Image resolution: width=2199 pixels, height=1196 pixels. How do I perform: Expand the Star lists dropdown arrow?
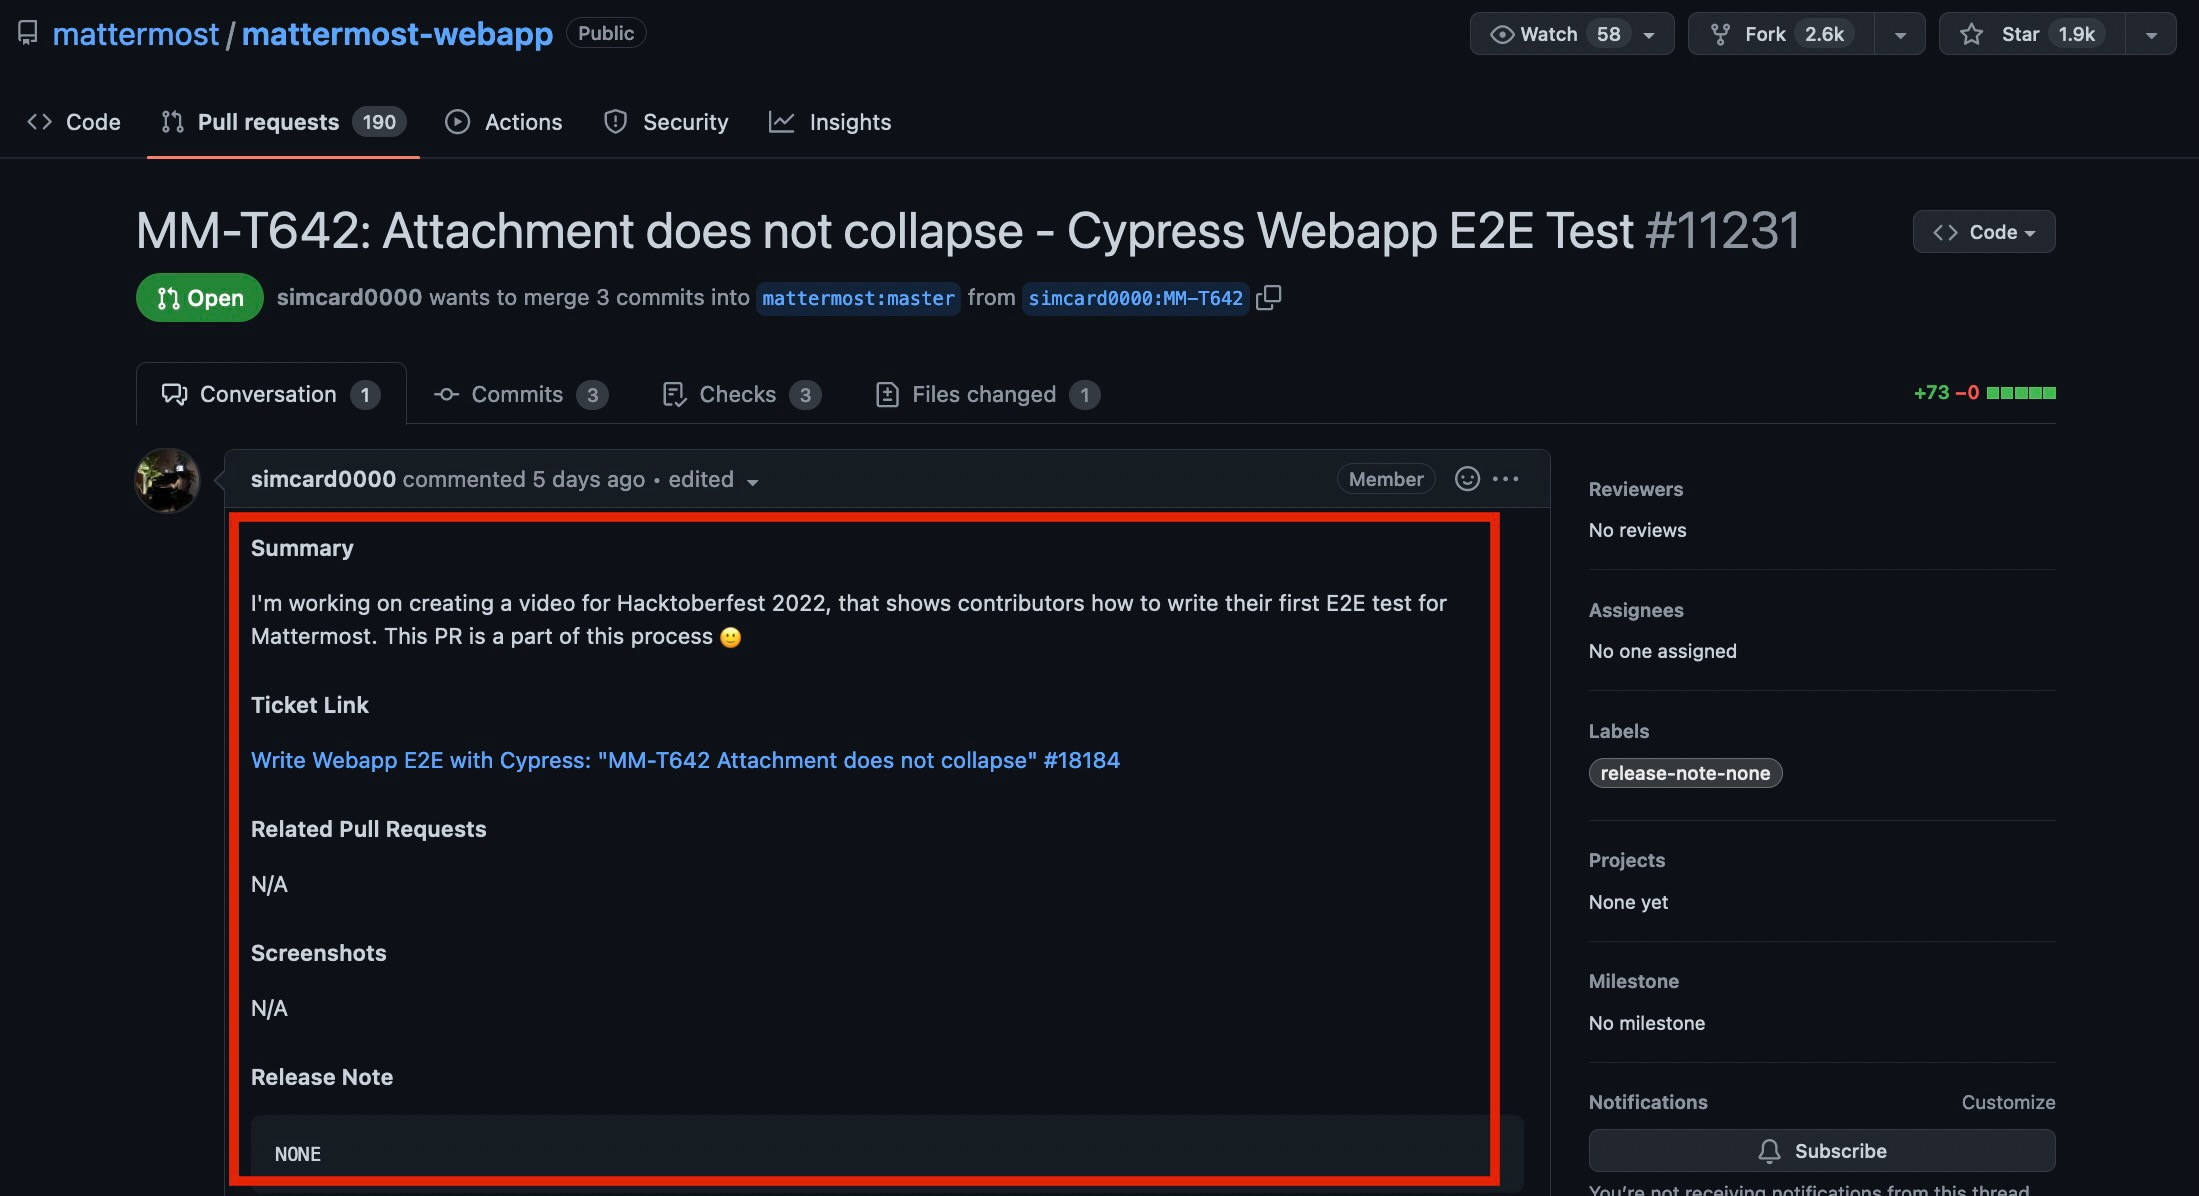[2151, 34]
